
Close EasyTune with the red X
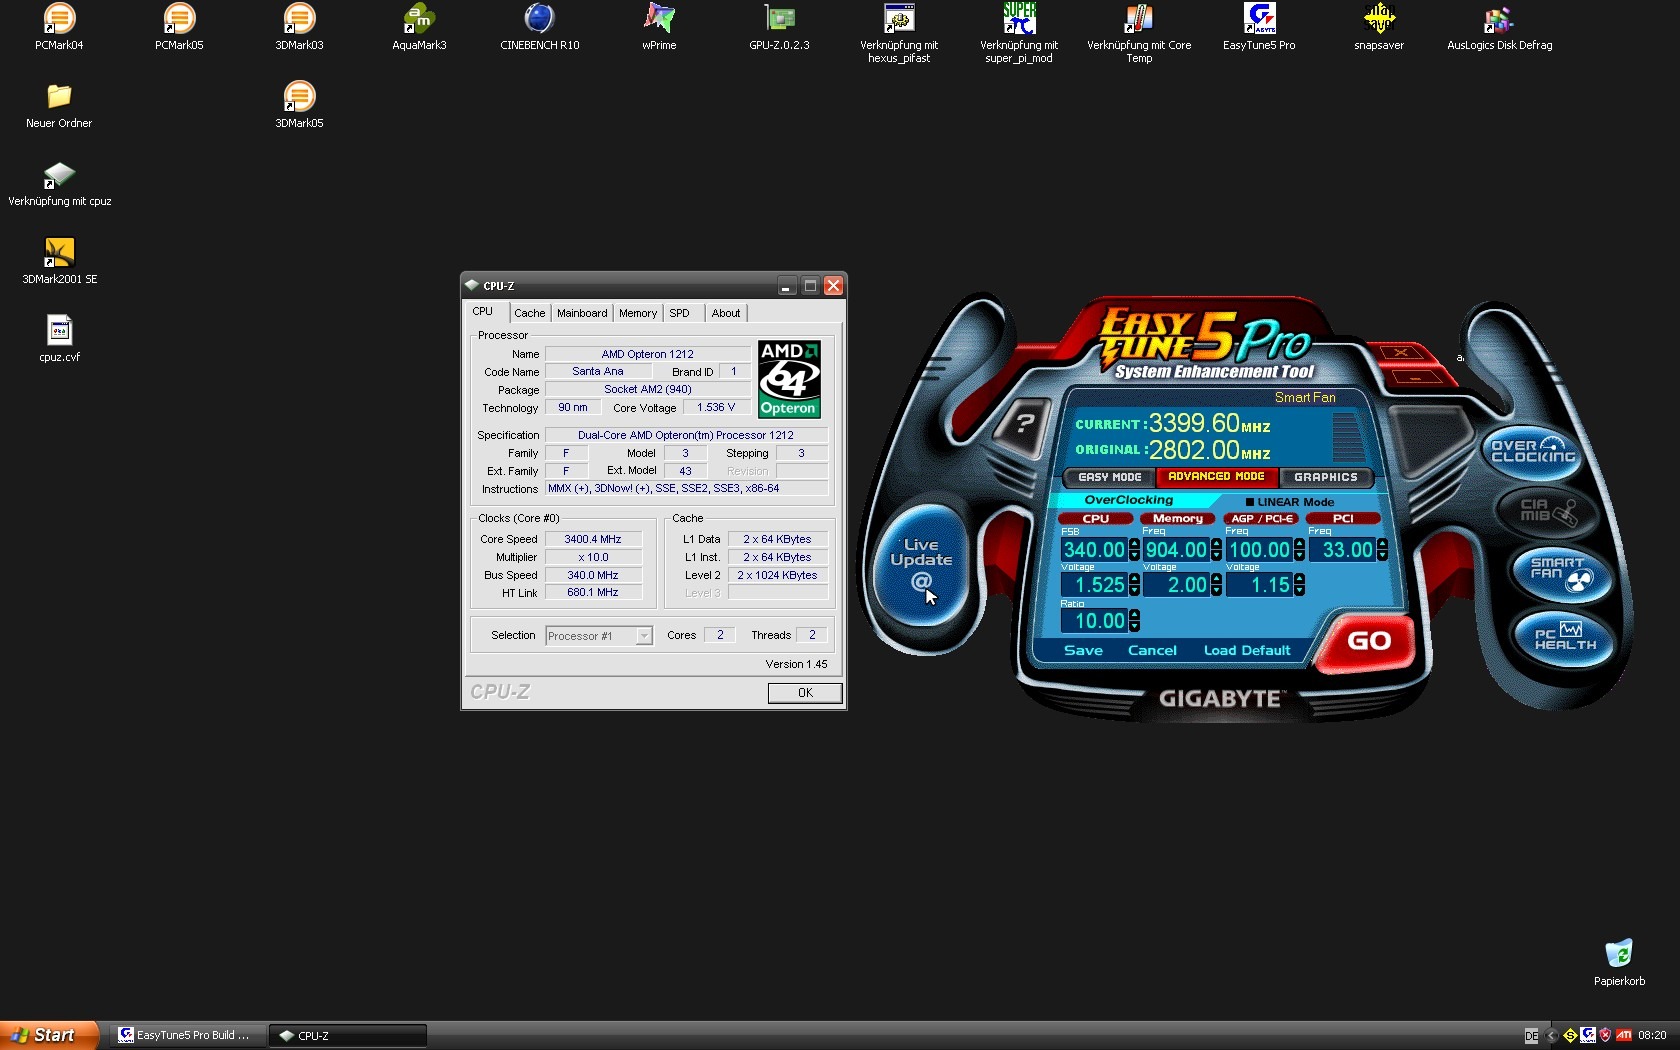[x=1401, y=353]
